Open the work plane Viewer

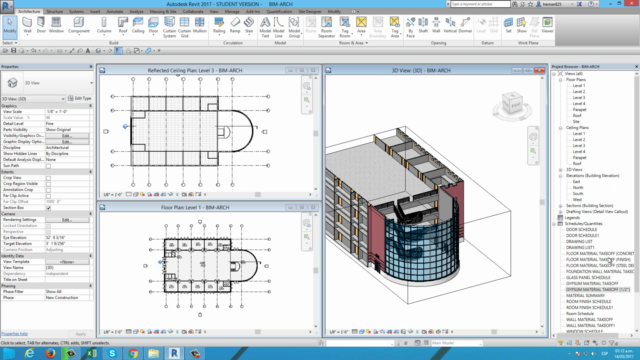tap(547, 25)
